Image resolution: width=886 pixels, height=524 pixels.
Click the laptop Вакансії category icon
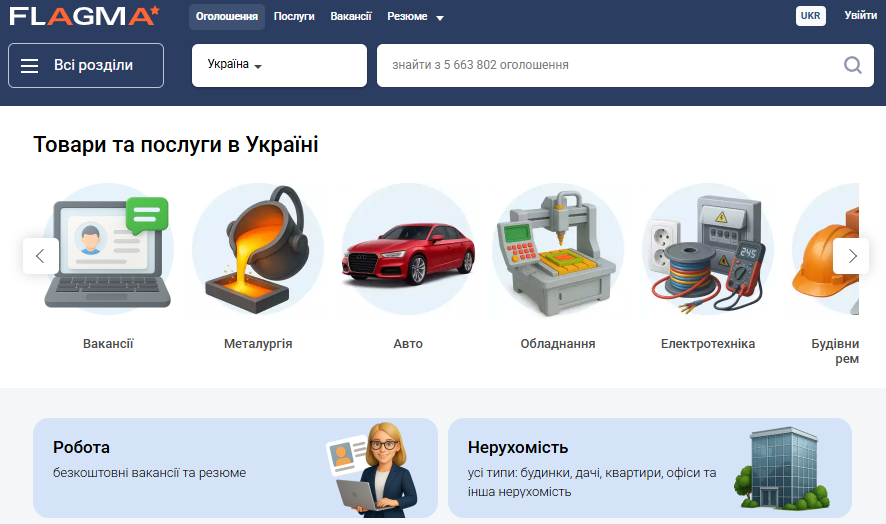coord(108,250)
